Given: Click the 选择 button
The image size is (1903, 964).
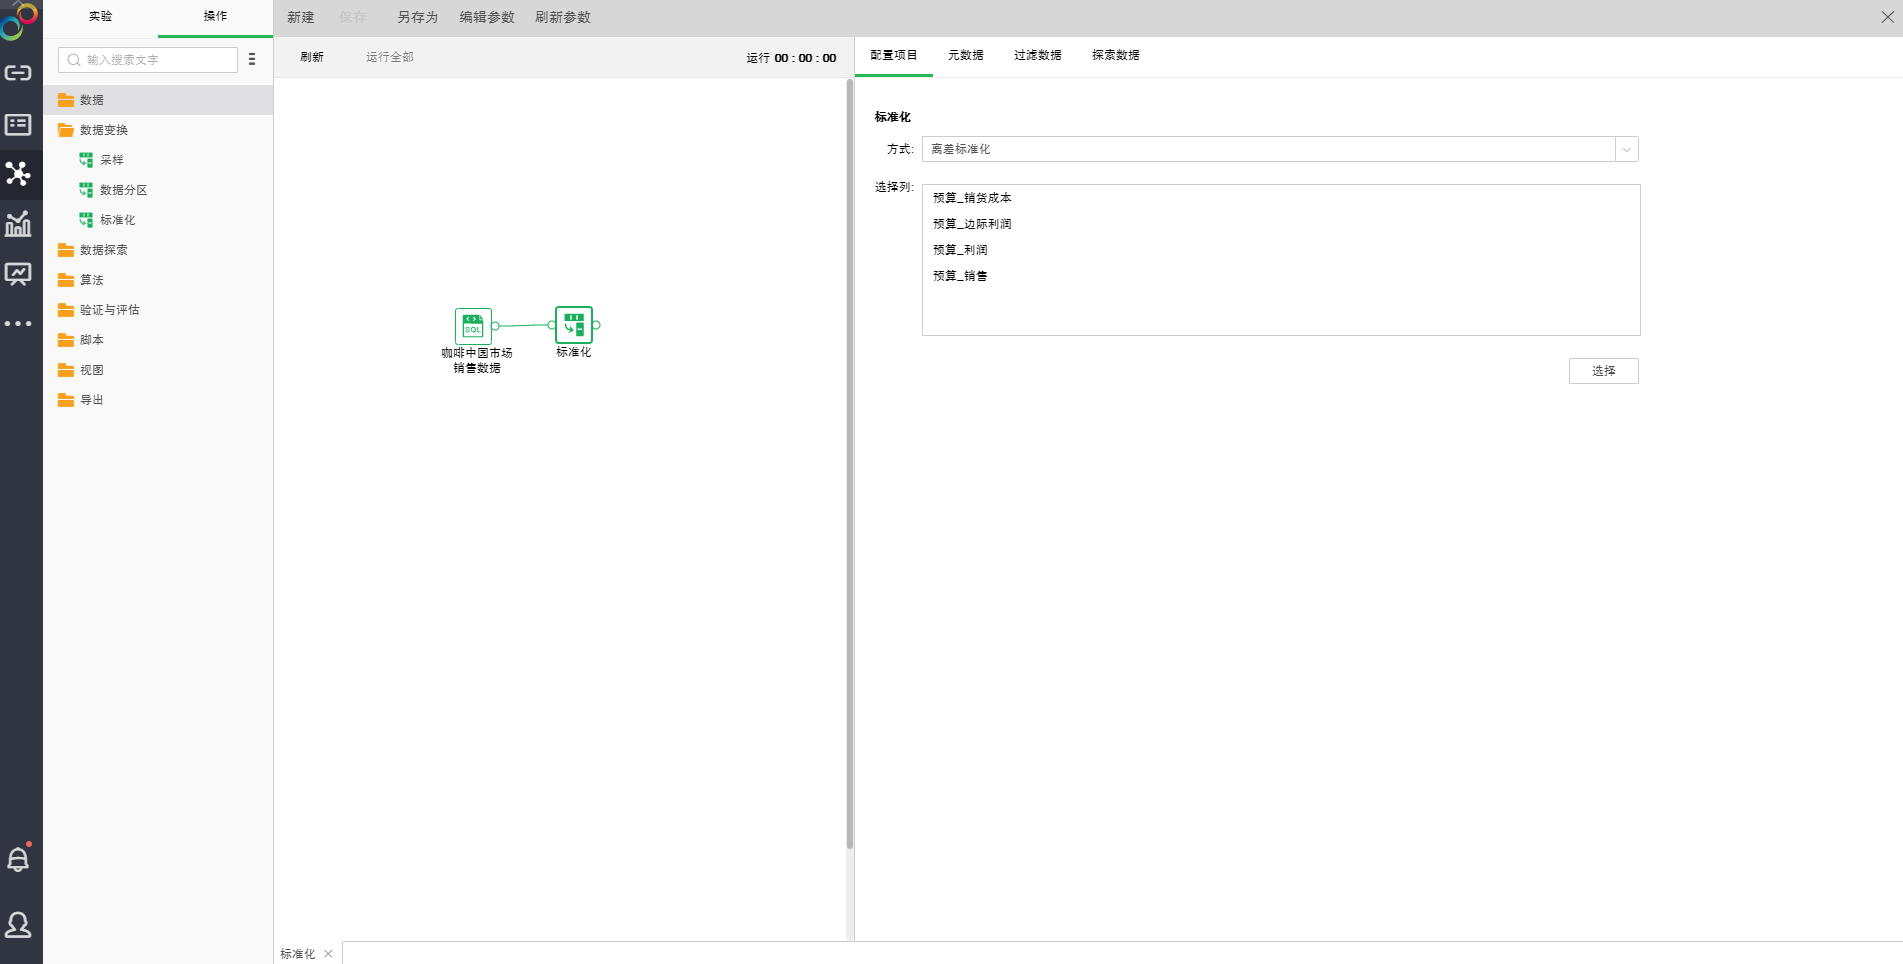Looking at the screenshot, I should click(x=1603, y=371).
